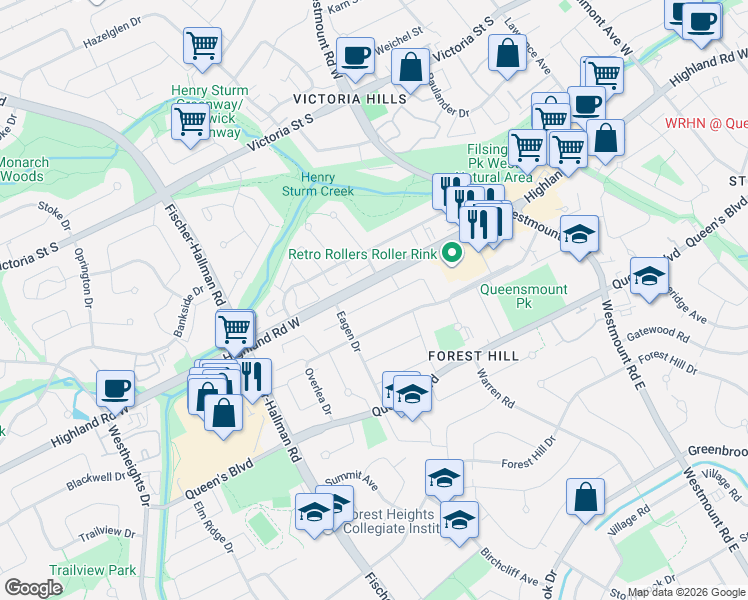Click the school marker near Gatewood Rd end of Queen's Blvd

coord(649,277)
